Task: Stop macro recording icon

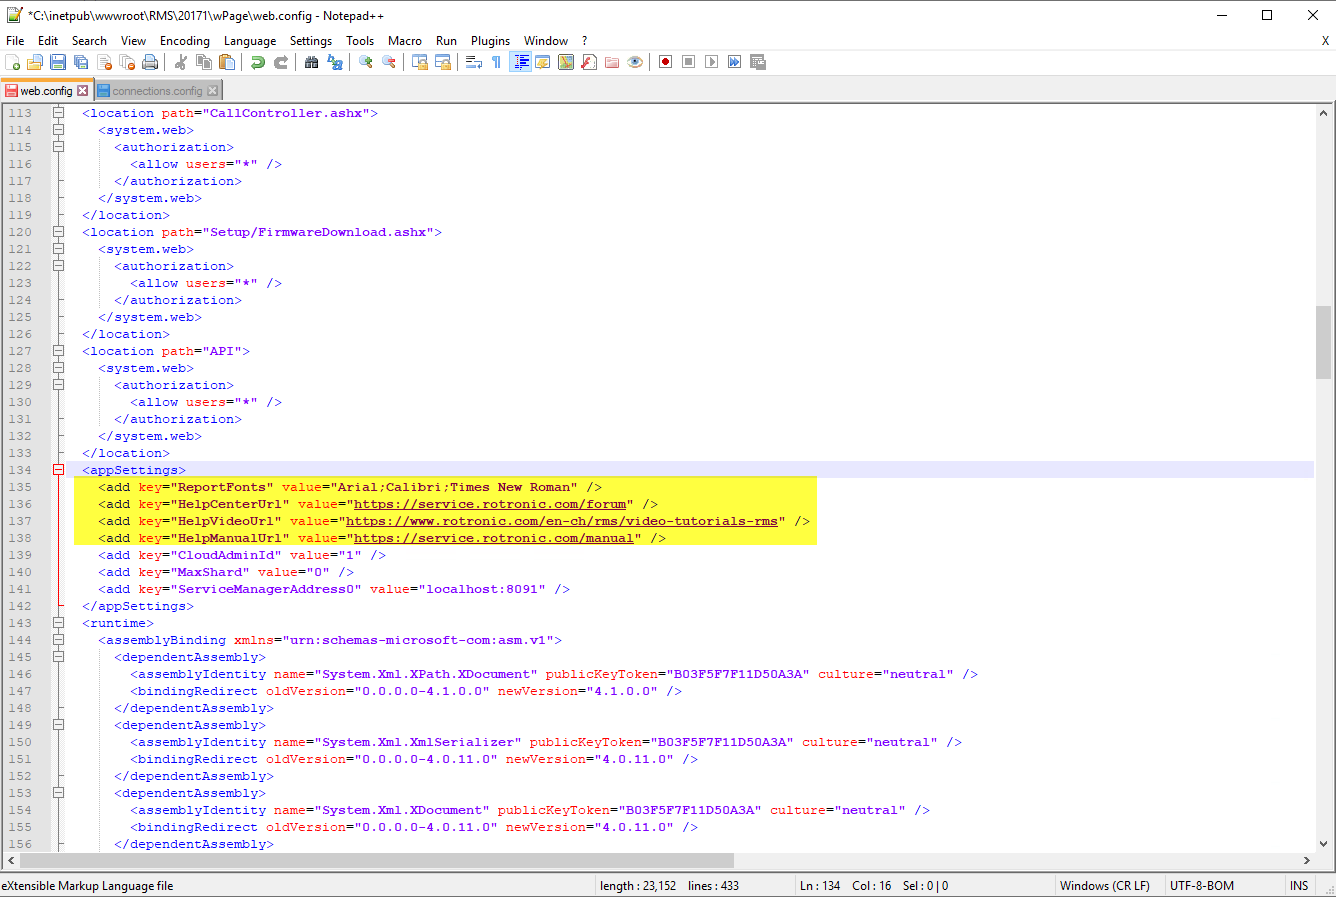Action: coord(688,62)
